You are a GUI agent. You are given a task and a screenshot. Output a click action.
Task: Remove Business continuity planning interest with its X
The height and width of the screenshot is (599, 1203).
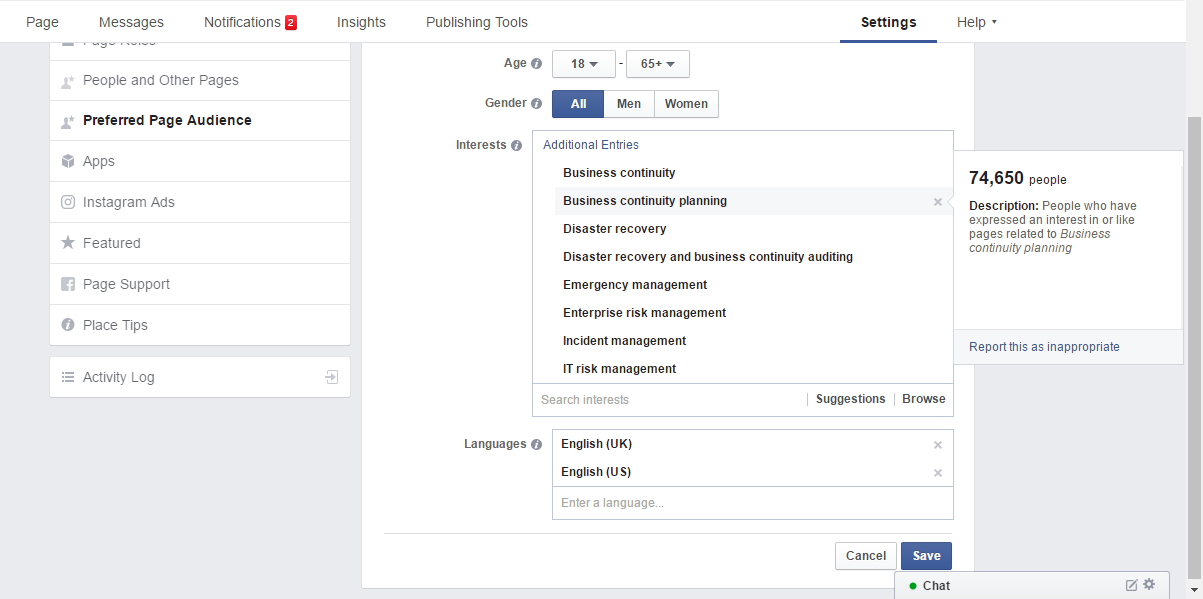pyautogui.click(x=937, y=201)
